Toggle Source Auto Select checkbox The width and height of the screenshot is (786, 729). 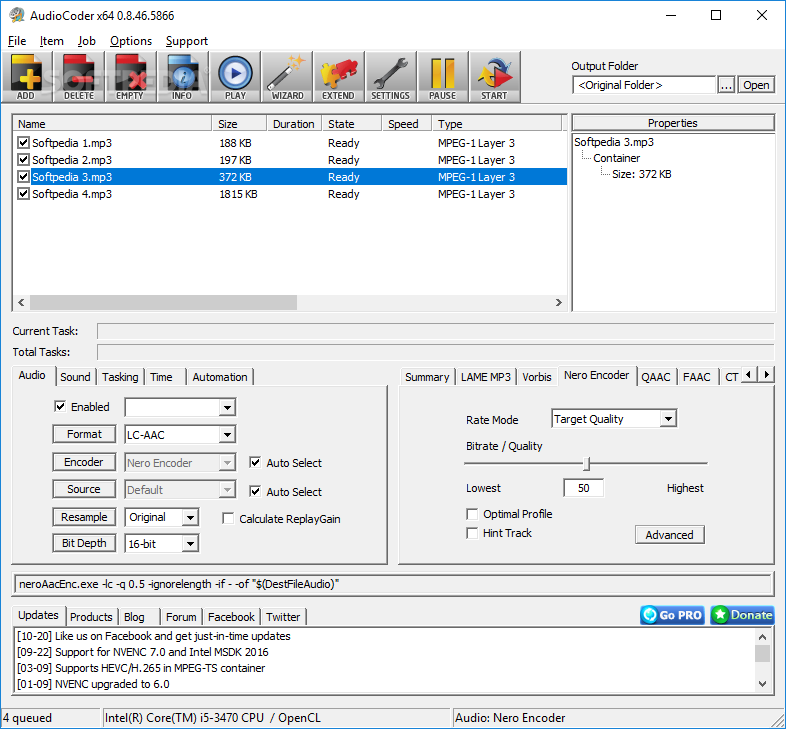[255, 492]
